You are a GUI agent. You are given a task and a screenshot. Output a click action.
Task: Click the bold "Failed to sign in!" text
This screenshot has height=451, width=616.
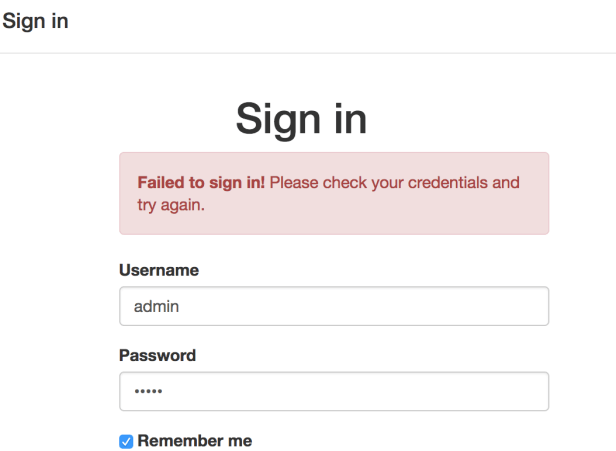coord(201,183)
